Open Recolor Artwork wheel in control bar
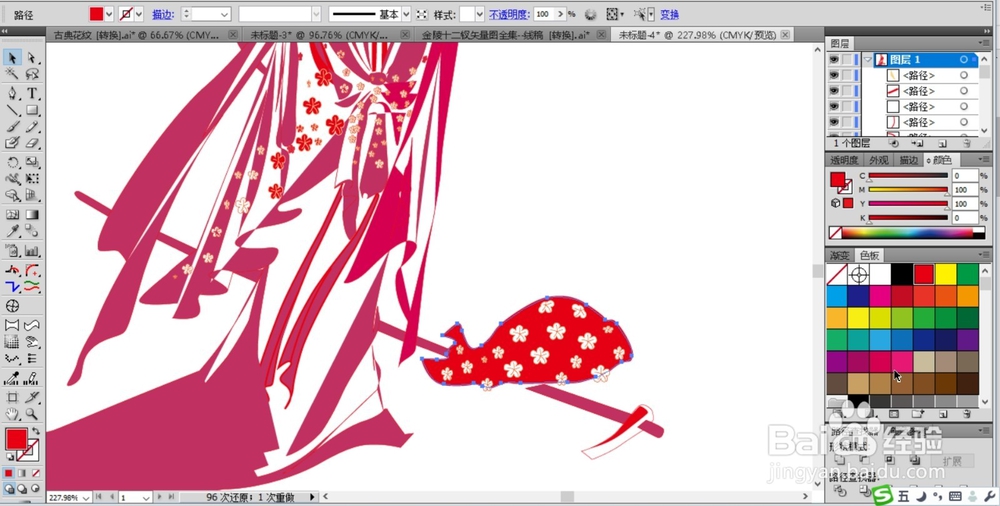This screenshot has width=1000, height=506. [590, 14]
